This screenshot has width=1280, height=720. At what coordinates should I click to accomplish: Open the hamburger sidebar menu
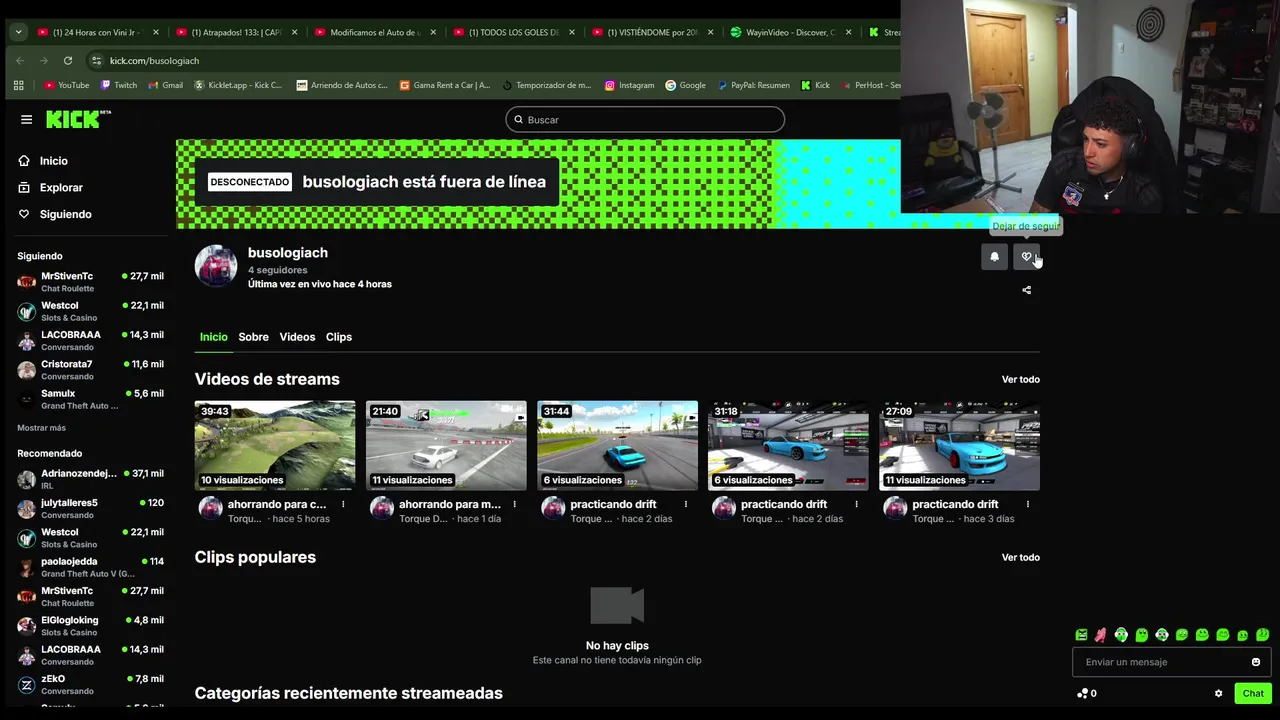click(x=26, y=120)
